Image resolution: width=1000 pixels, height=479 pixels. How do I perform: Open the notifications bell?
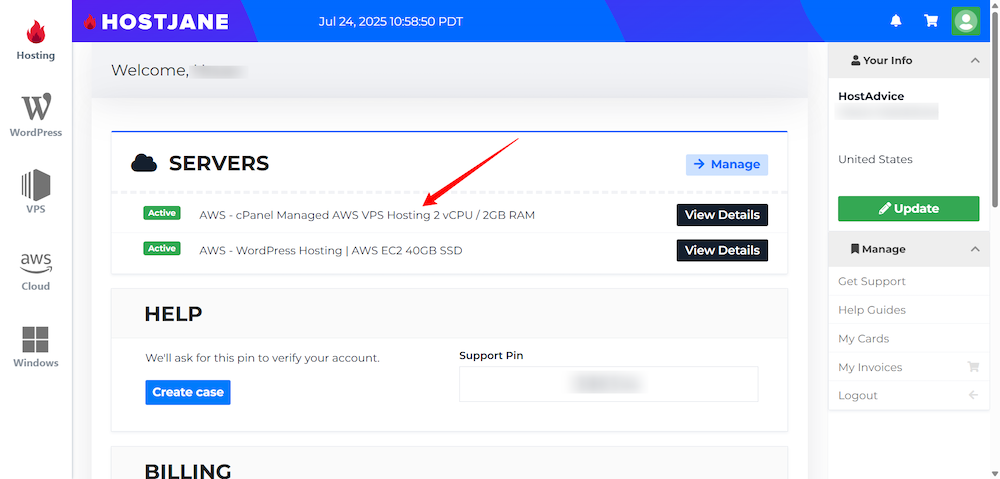896,21
